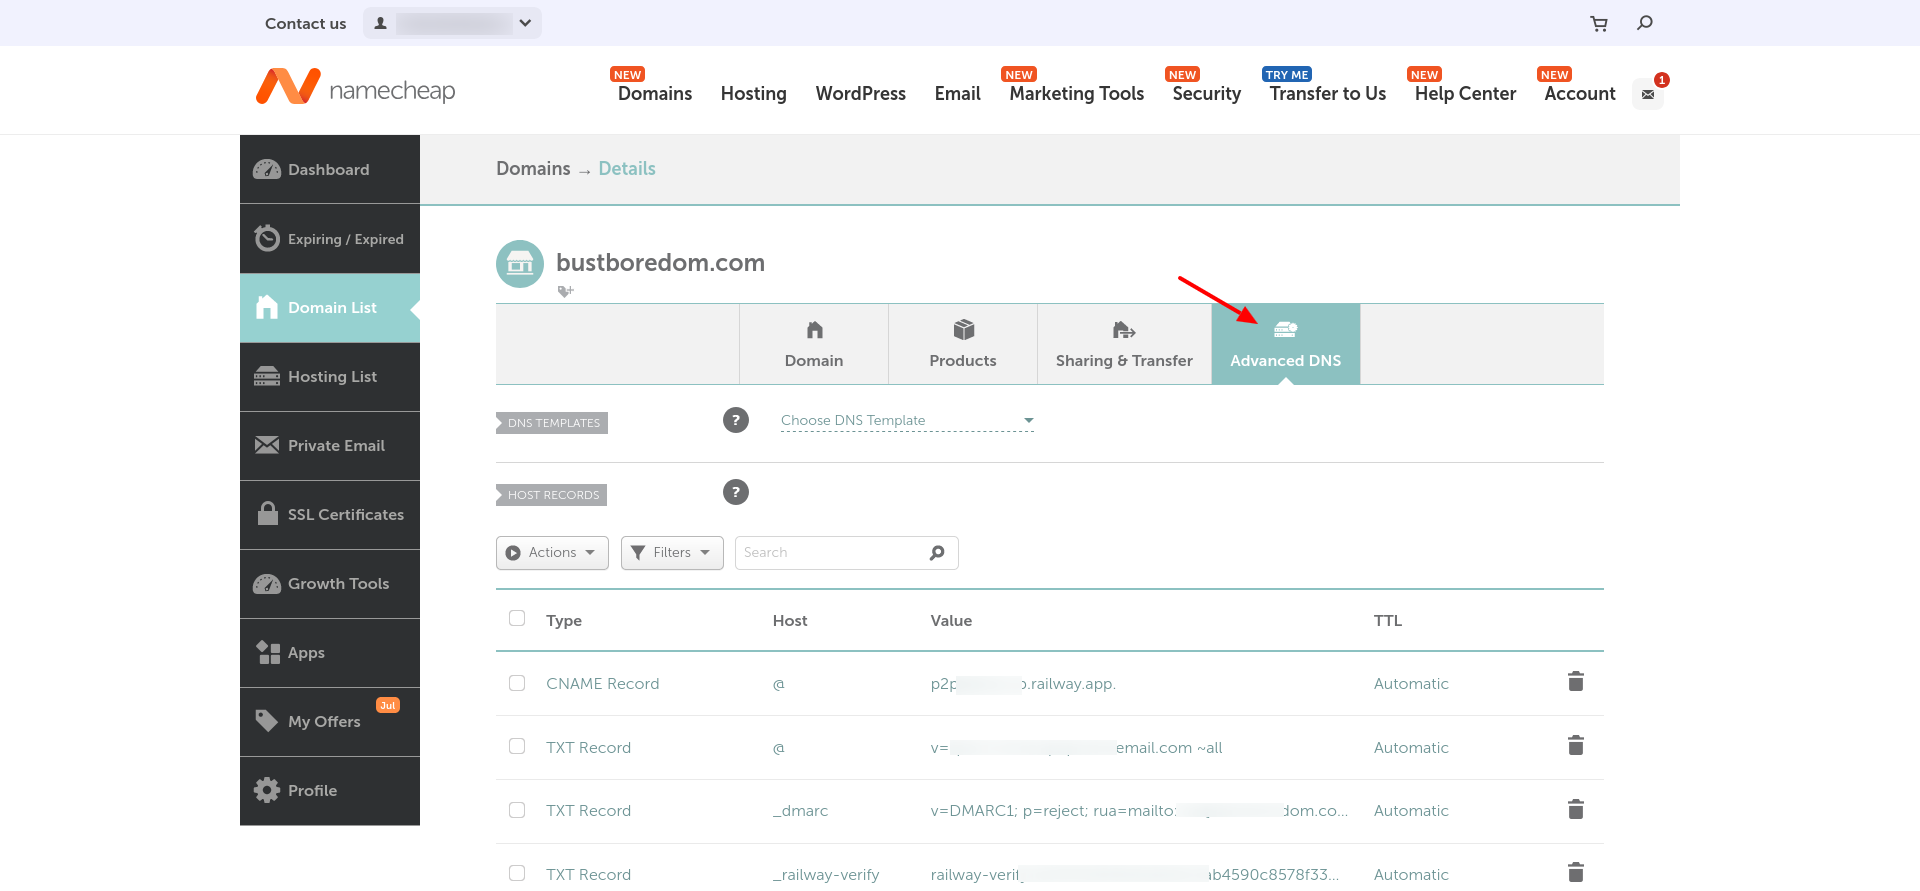
Task: Click the Host column header
Action: point(790,620)
